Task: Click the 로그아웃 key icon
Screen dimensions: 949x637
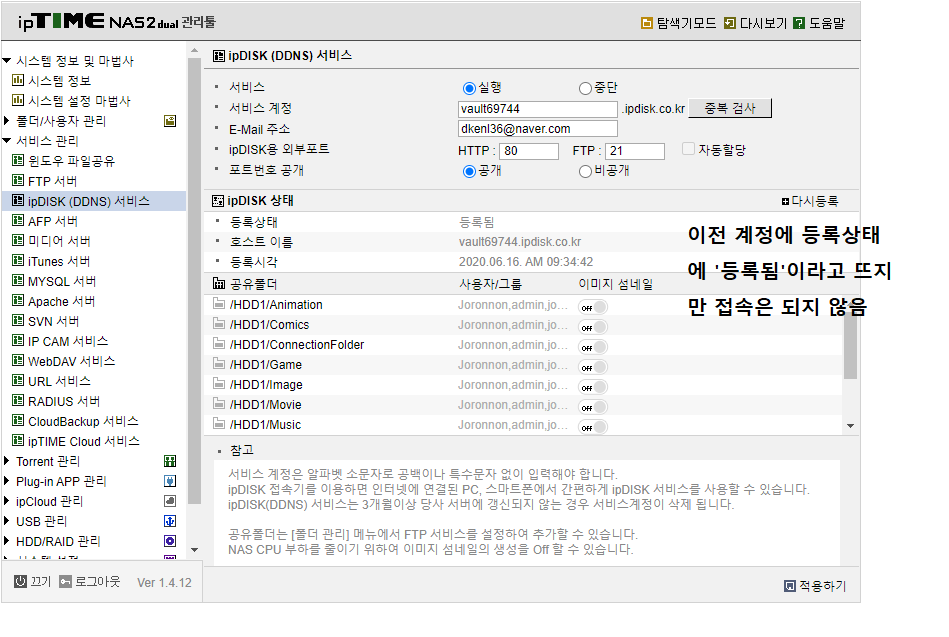Action: click(65, 581)
